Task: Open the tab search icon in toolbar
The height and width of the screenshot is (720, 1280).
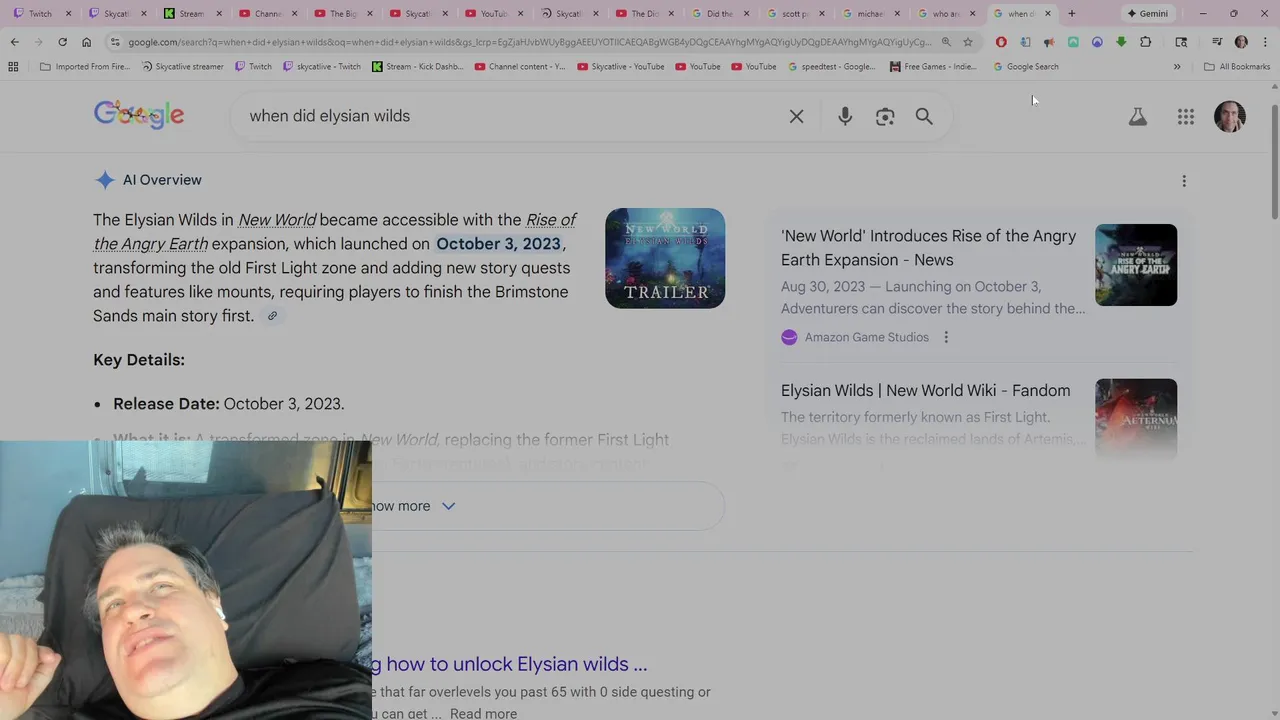Action: pos(1181,42)
